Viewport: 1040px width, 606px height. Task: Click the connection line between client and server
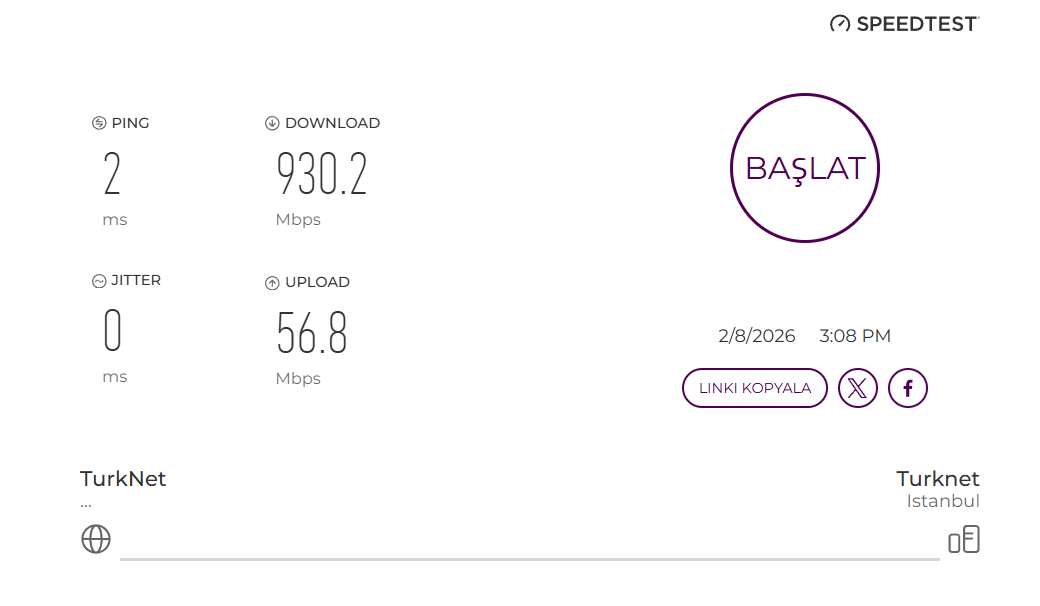coord(530,559)
